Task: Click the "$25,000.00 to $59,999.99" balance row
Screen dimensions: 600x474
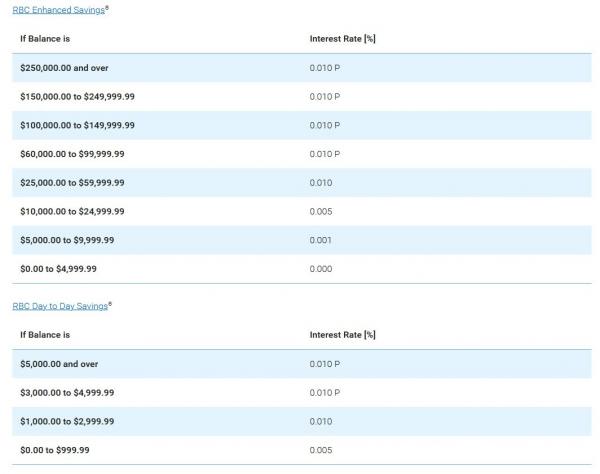Action: 72,183
